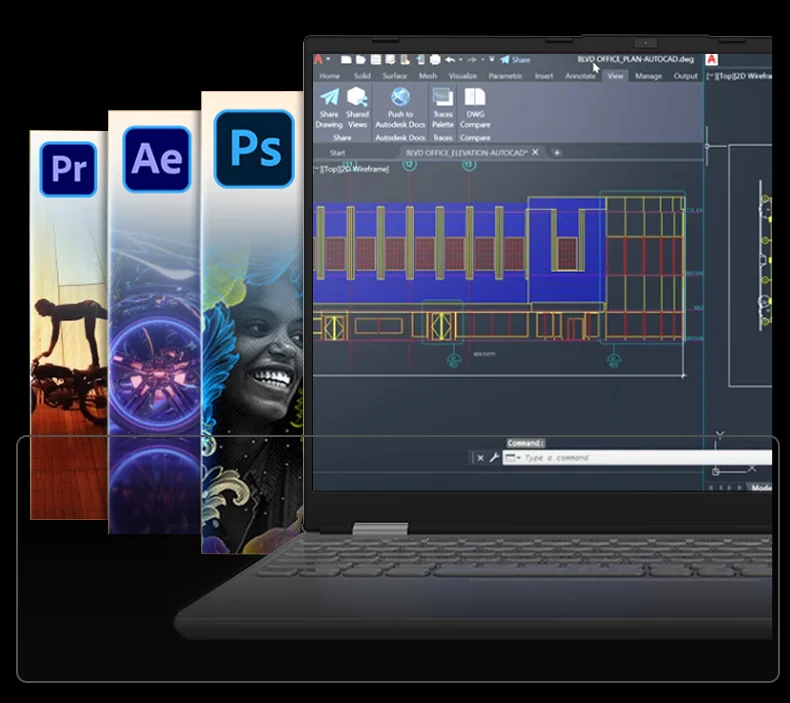Click the New drawing icon in quick access toolbar
790x703 pixels.
pyautogui.click(x=346, y=59)
